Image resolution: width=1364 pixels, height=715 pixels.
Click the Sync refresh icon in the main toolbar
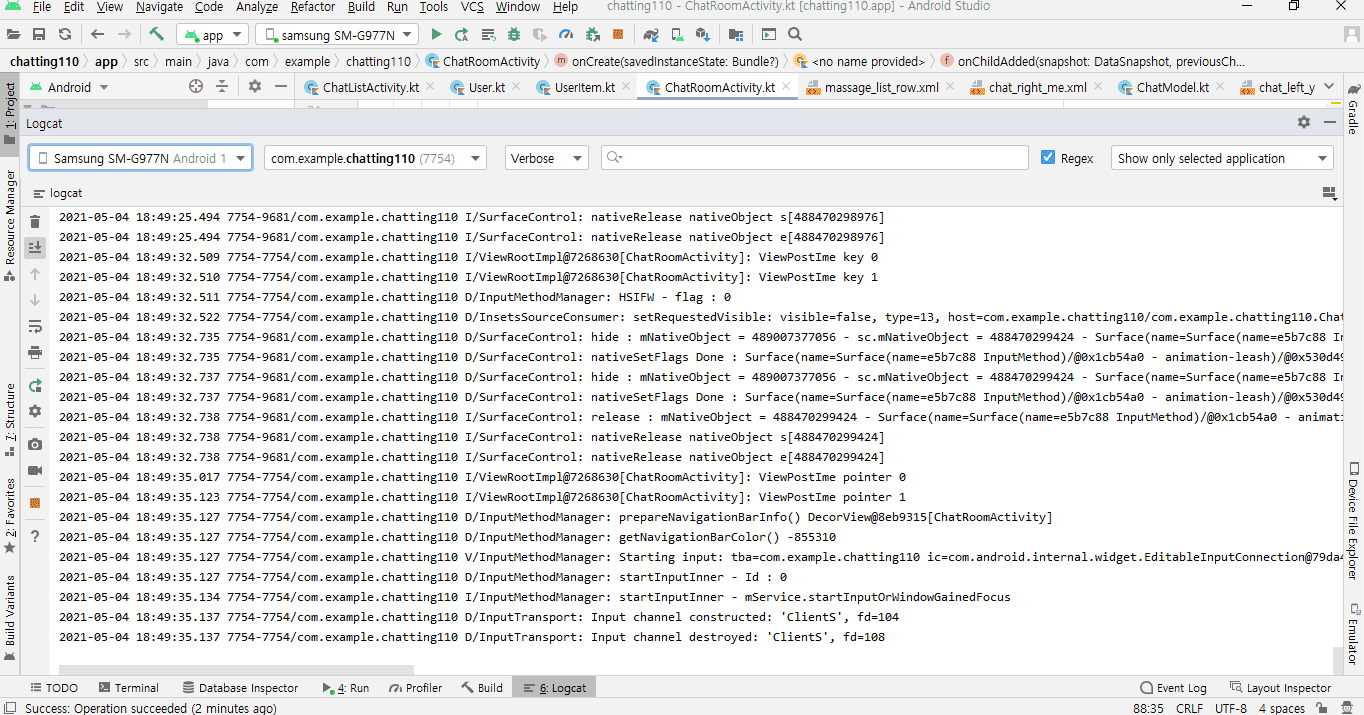[x=65, y=34]
